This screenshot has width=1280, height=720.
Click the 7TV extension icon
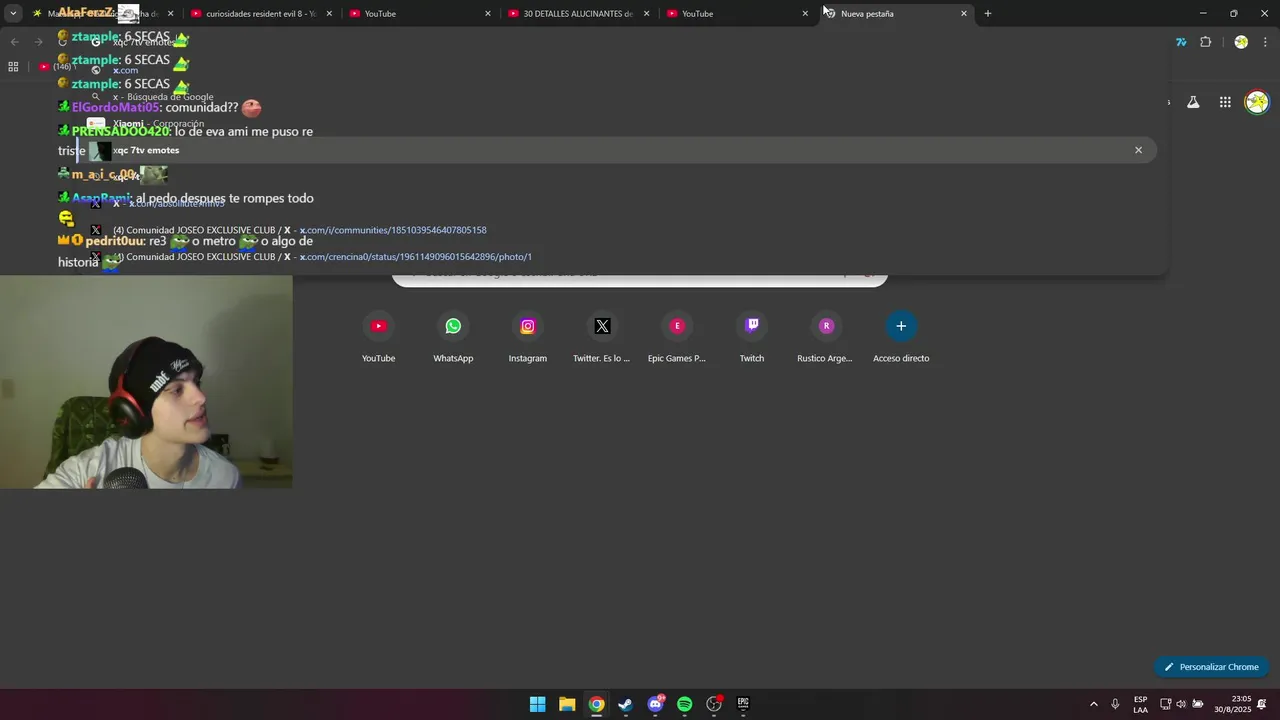click(1181, 42)
